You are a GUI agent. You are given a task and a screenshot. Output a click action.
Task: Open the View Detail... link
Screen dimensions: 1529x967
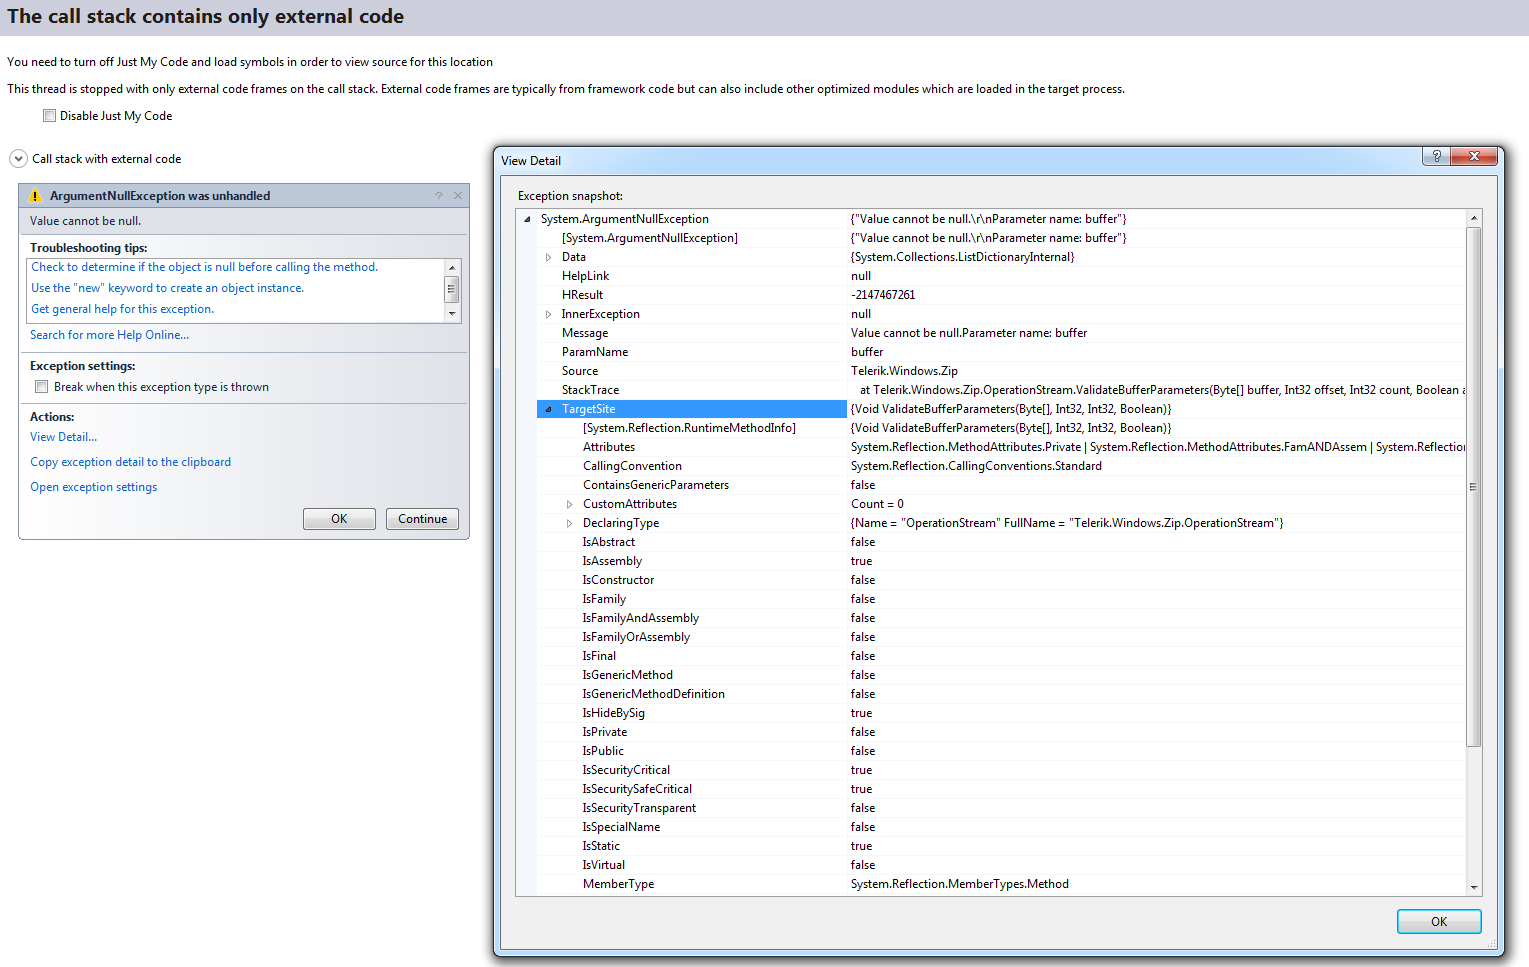(63, 437)
